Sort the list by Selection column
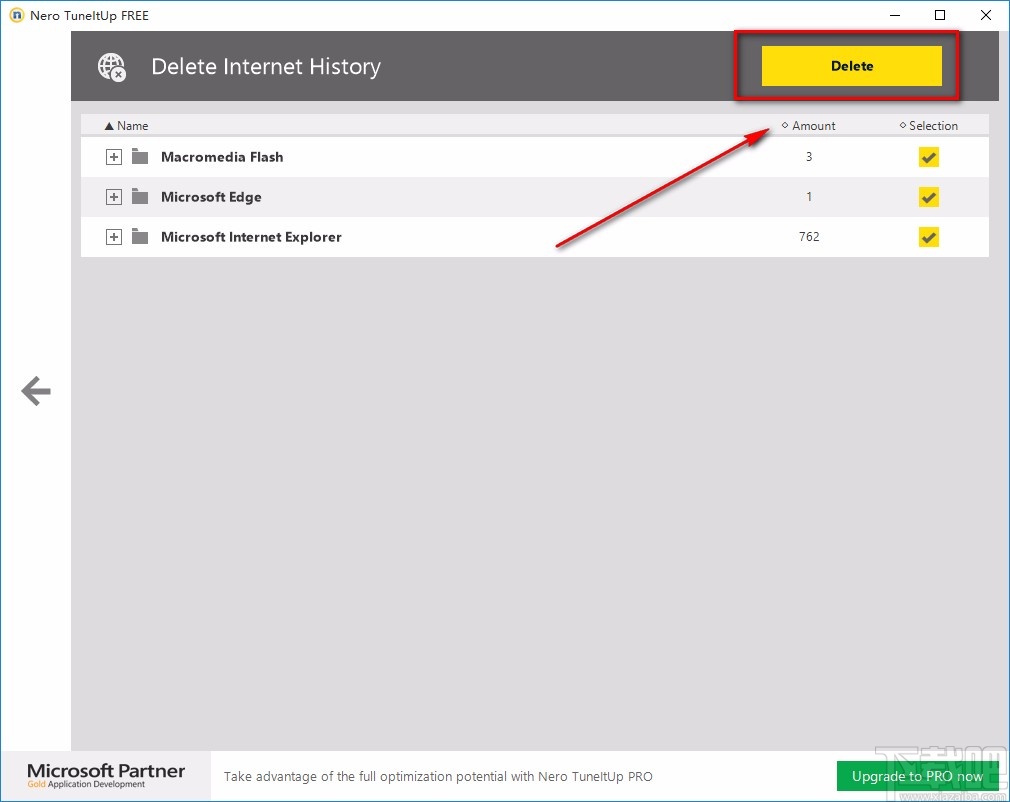Screen dimensions: 1010x802 (x=928, y=126)
